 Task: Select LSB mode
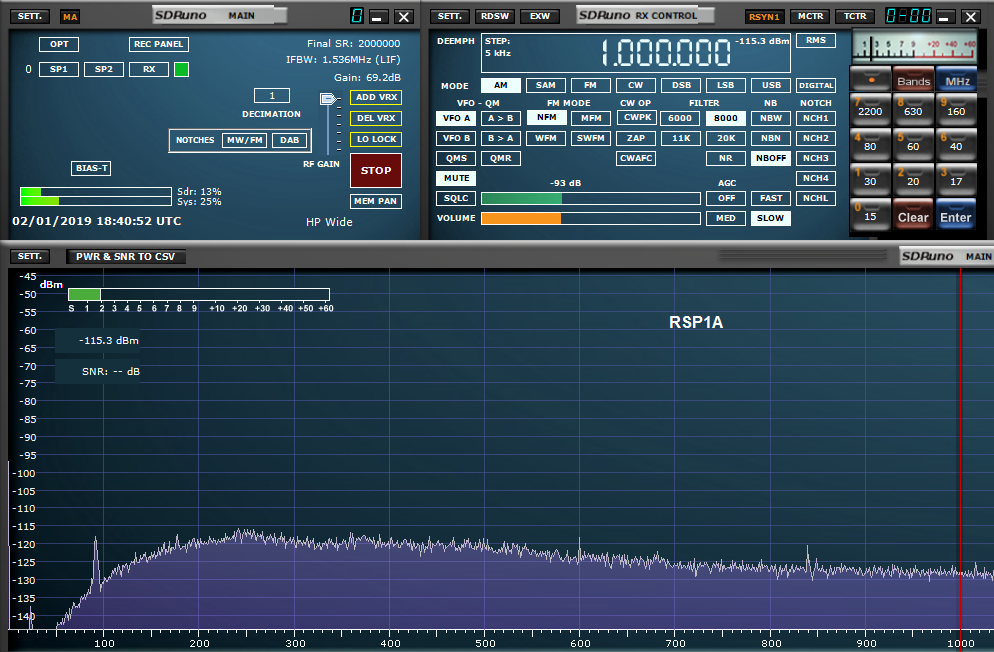(726, 85)
